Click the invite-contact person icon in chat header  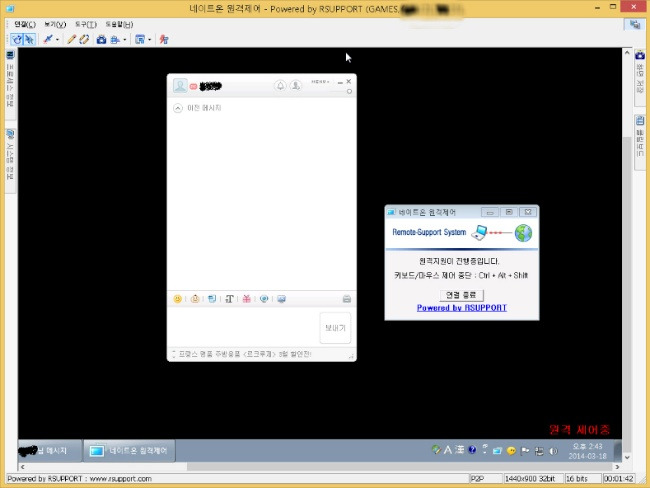point(296,85)
